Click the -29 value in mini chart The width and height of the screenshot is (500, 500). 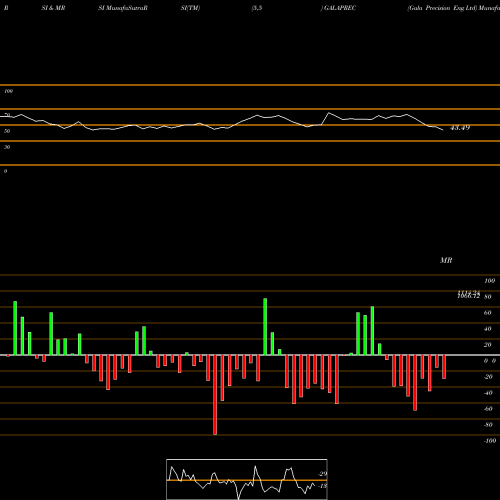coord(323,474)
